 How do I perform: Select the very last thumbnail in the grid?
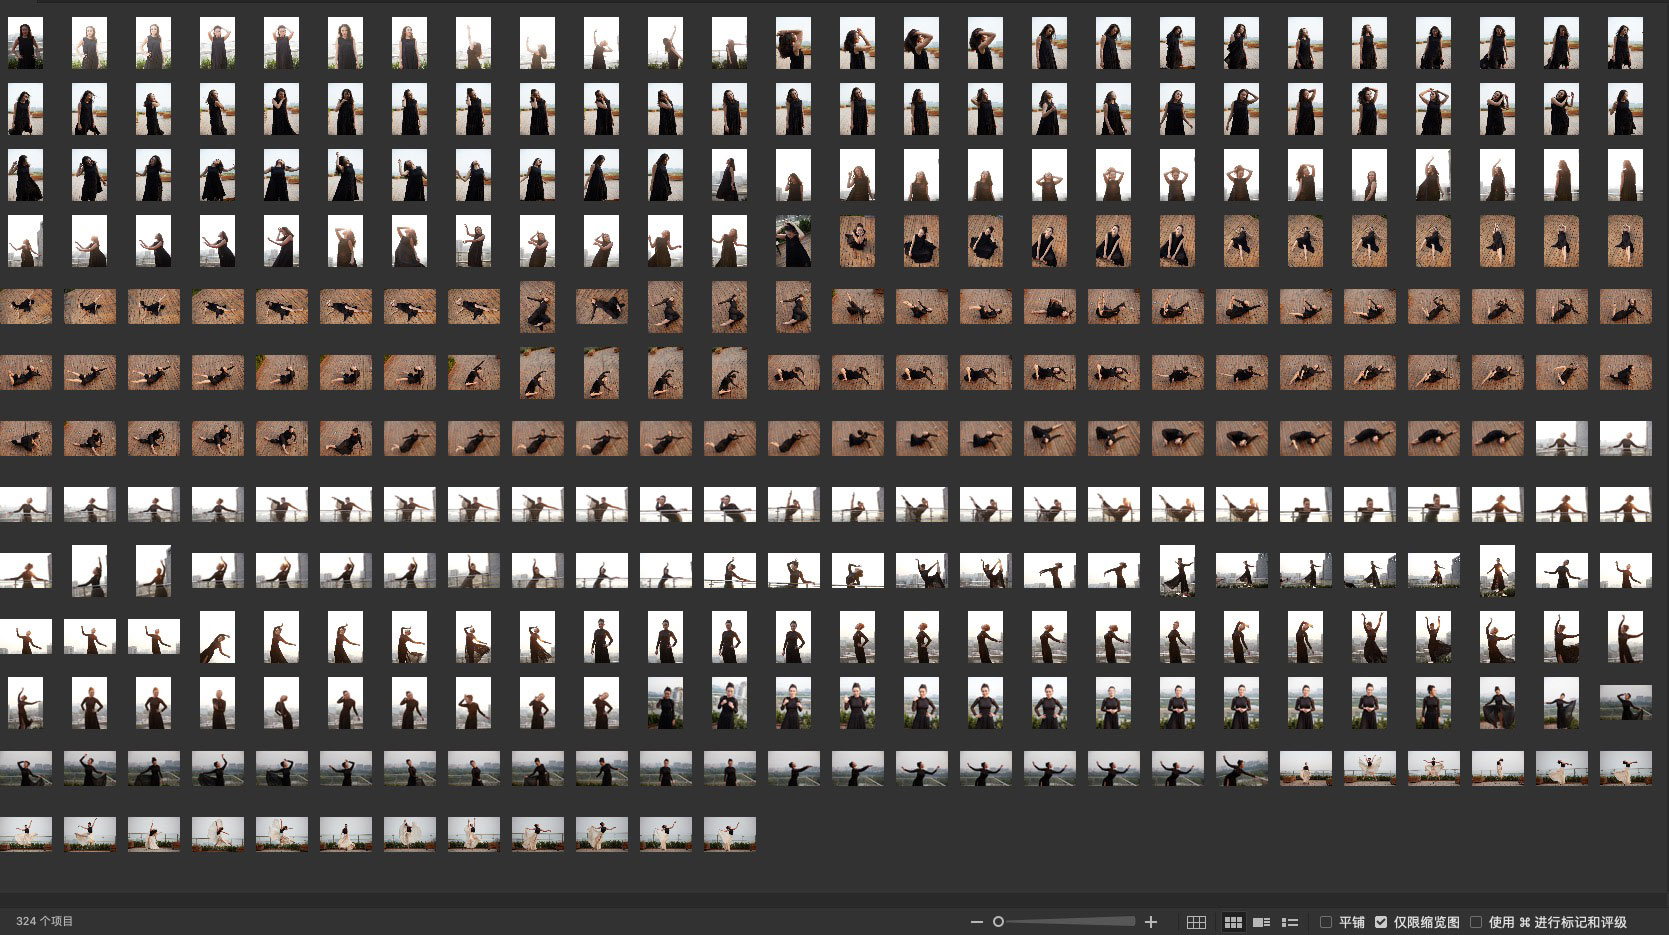tap(729, 834)
